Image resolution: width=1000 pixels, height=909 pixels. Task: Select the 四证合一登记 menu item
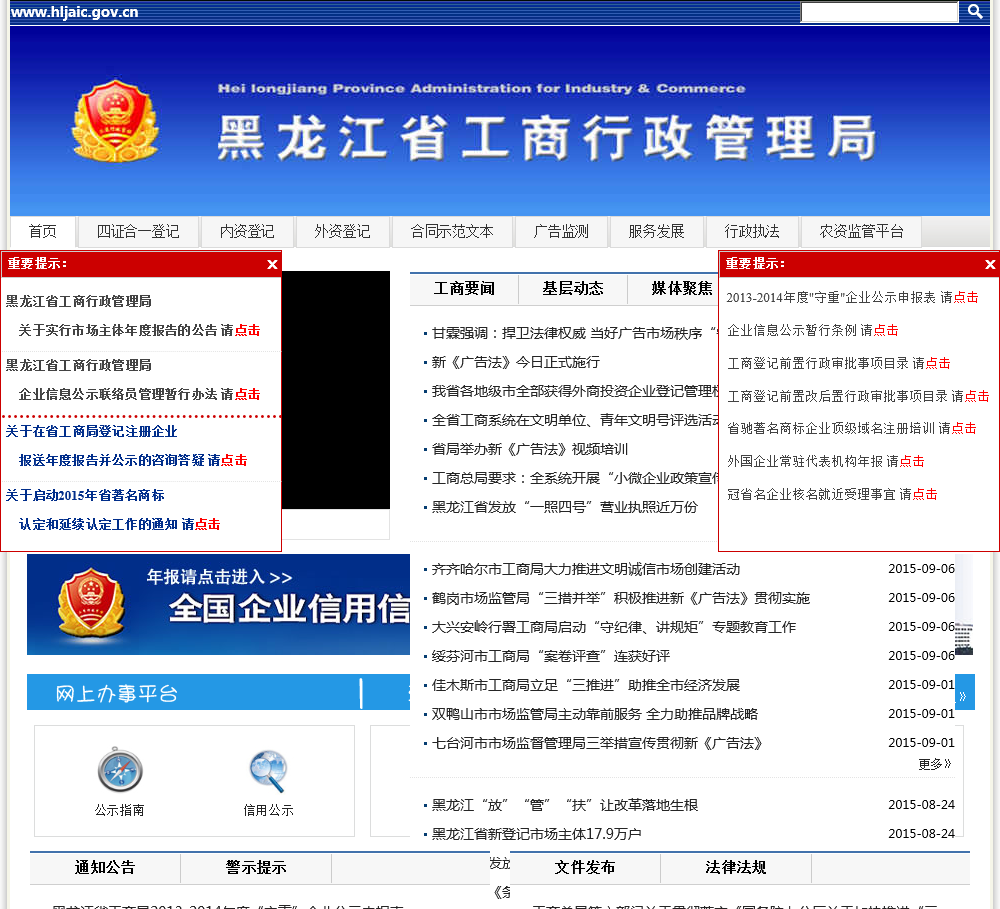point(138,232)
